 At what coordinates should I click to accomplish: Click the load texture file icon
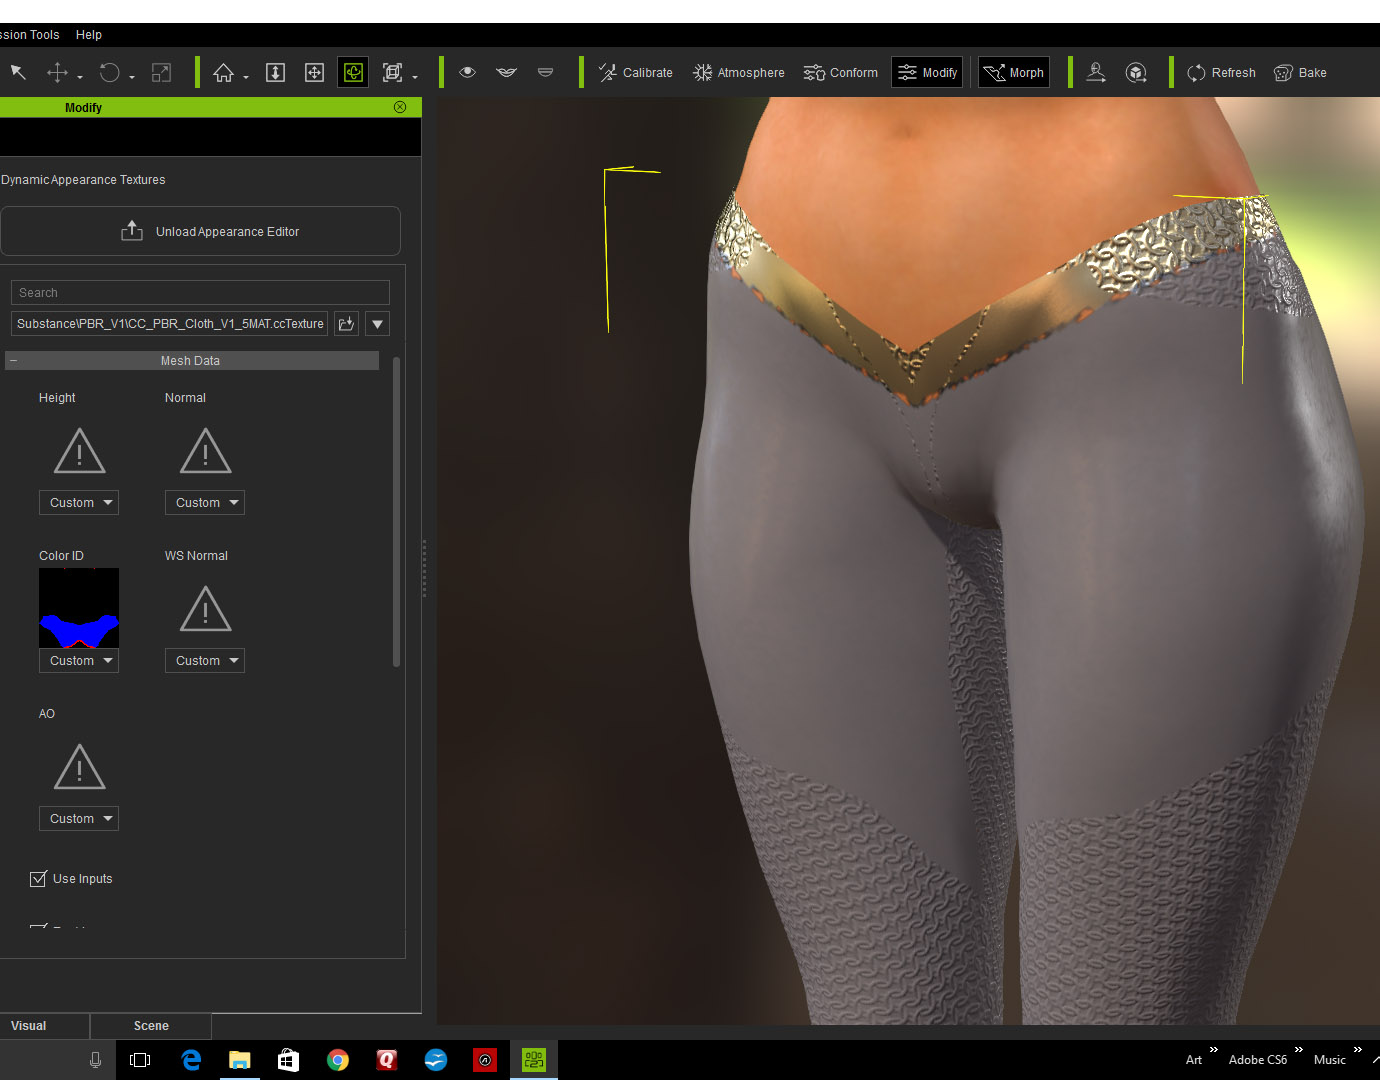click(x=346, y=324)
